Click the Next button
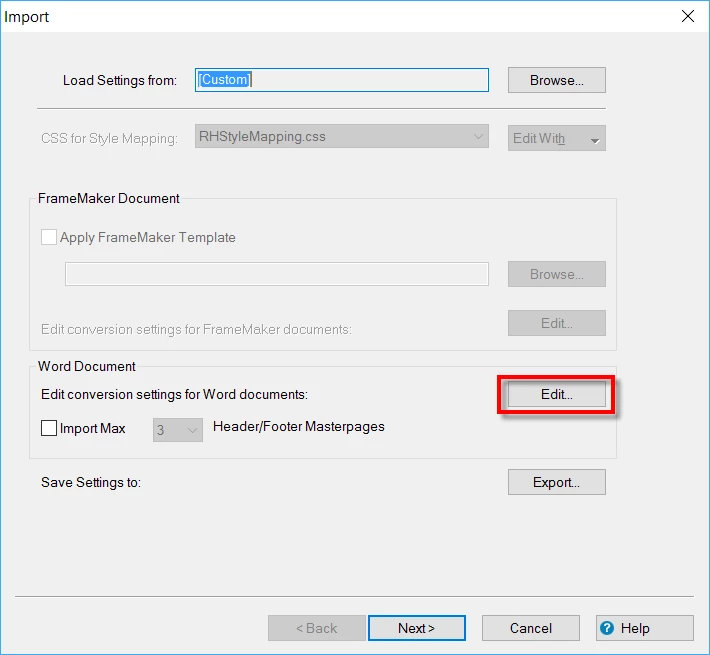This screenshot has height=655, width=710. [x=417, y=628]
